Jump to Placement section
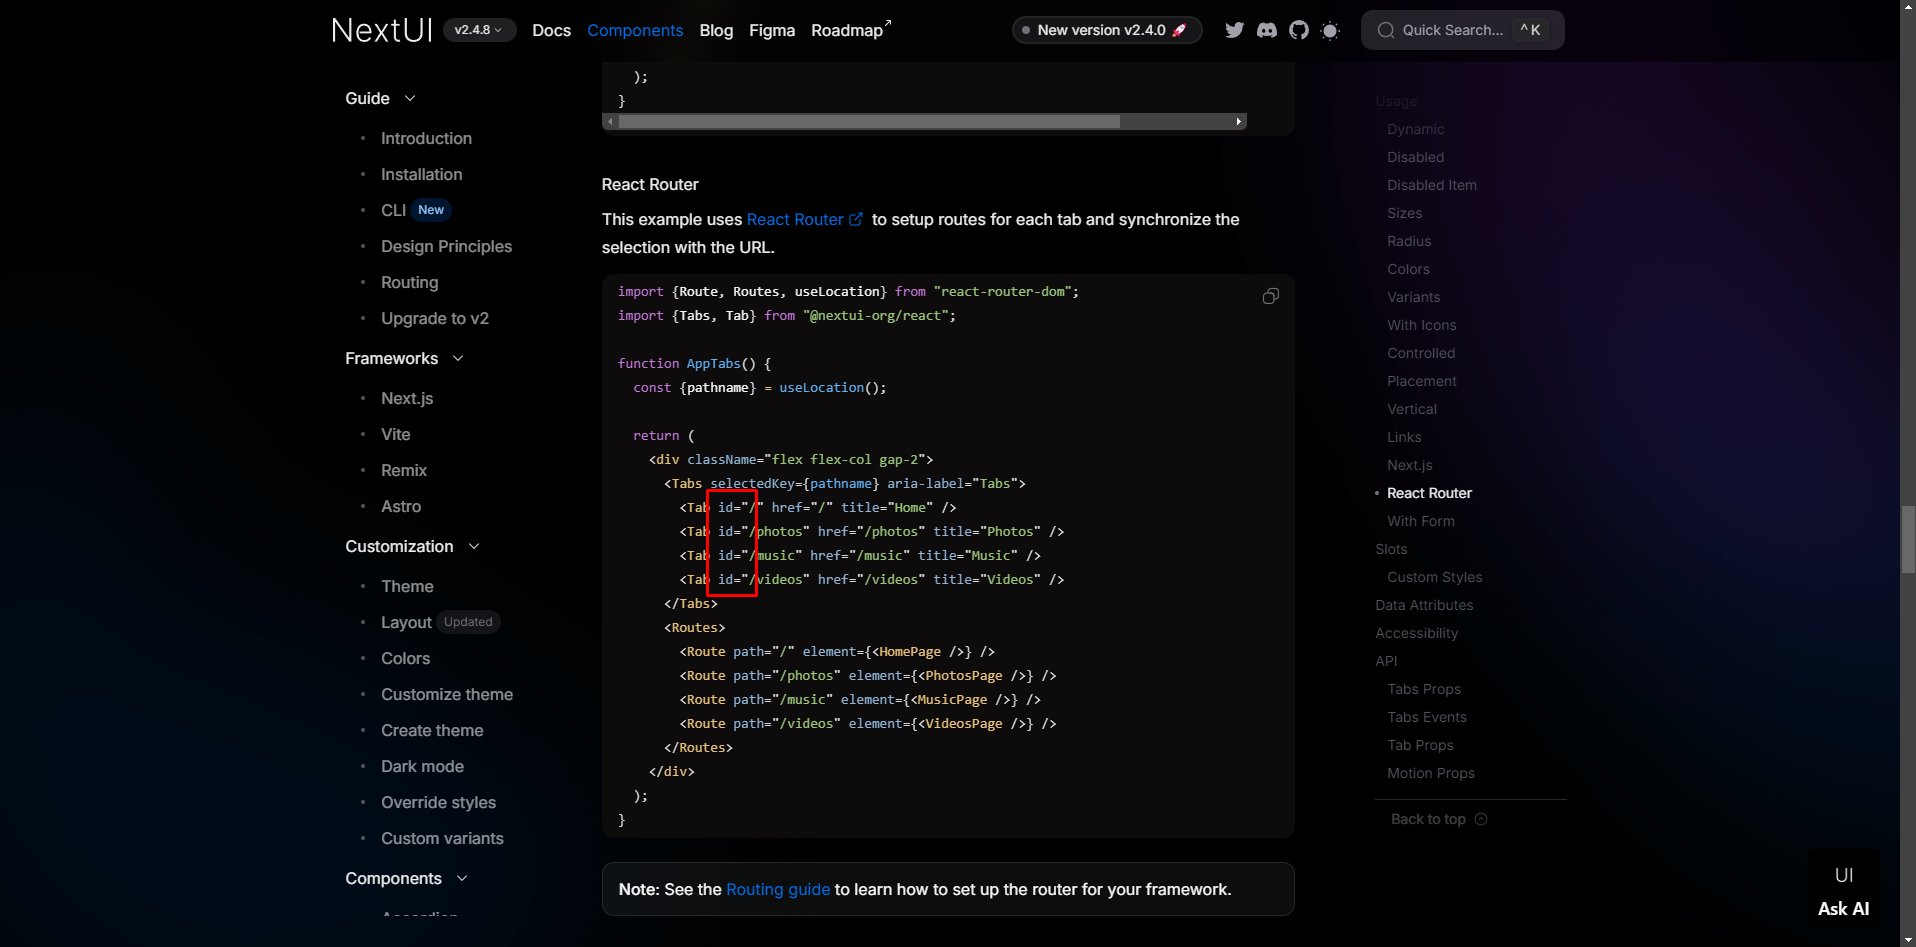 point(1421,381)
